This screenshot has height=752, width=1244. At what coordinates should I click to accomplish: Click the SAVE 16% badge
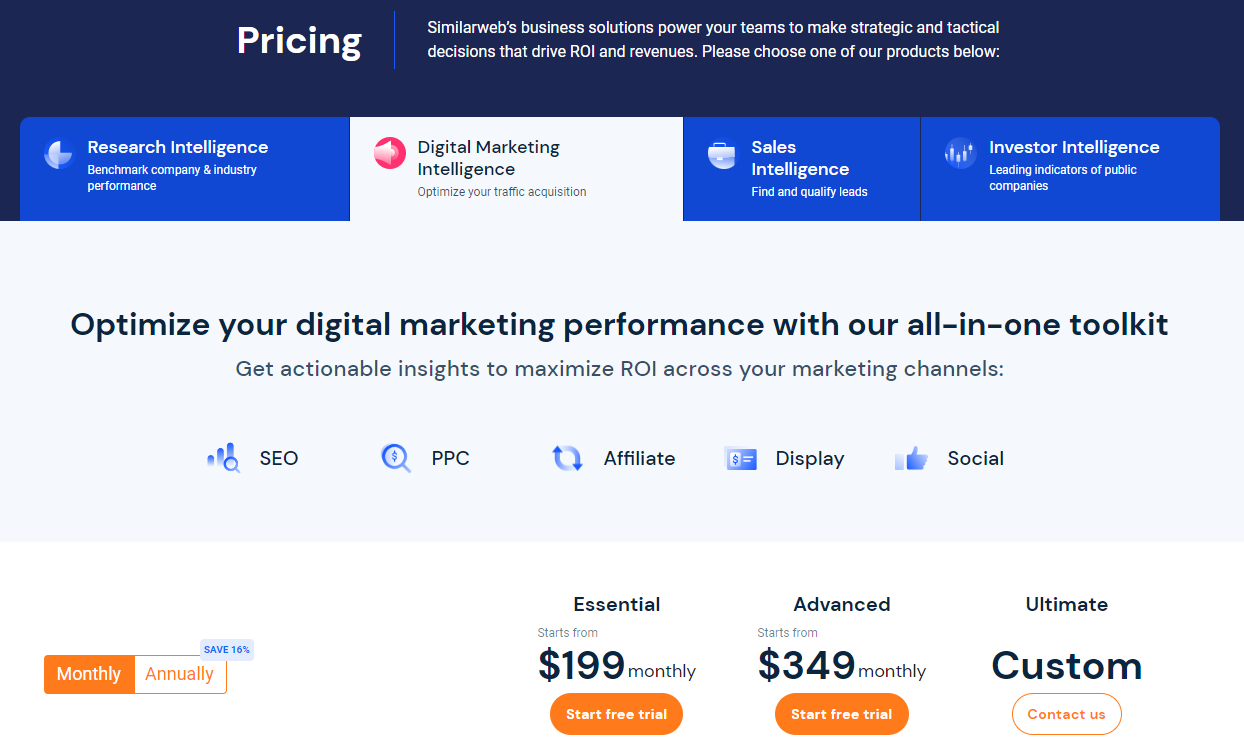point(227,649)
